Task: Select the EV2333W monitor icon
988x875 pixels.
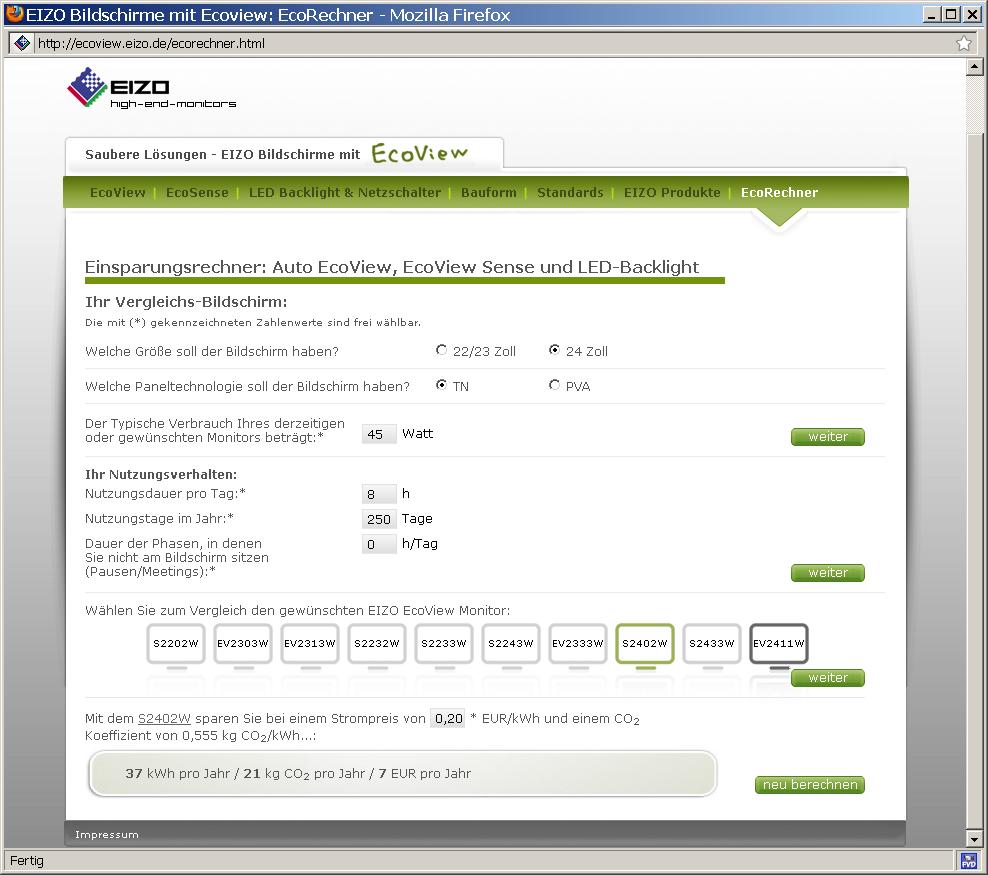Action: pos(578,644)
